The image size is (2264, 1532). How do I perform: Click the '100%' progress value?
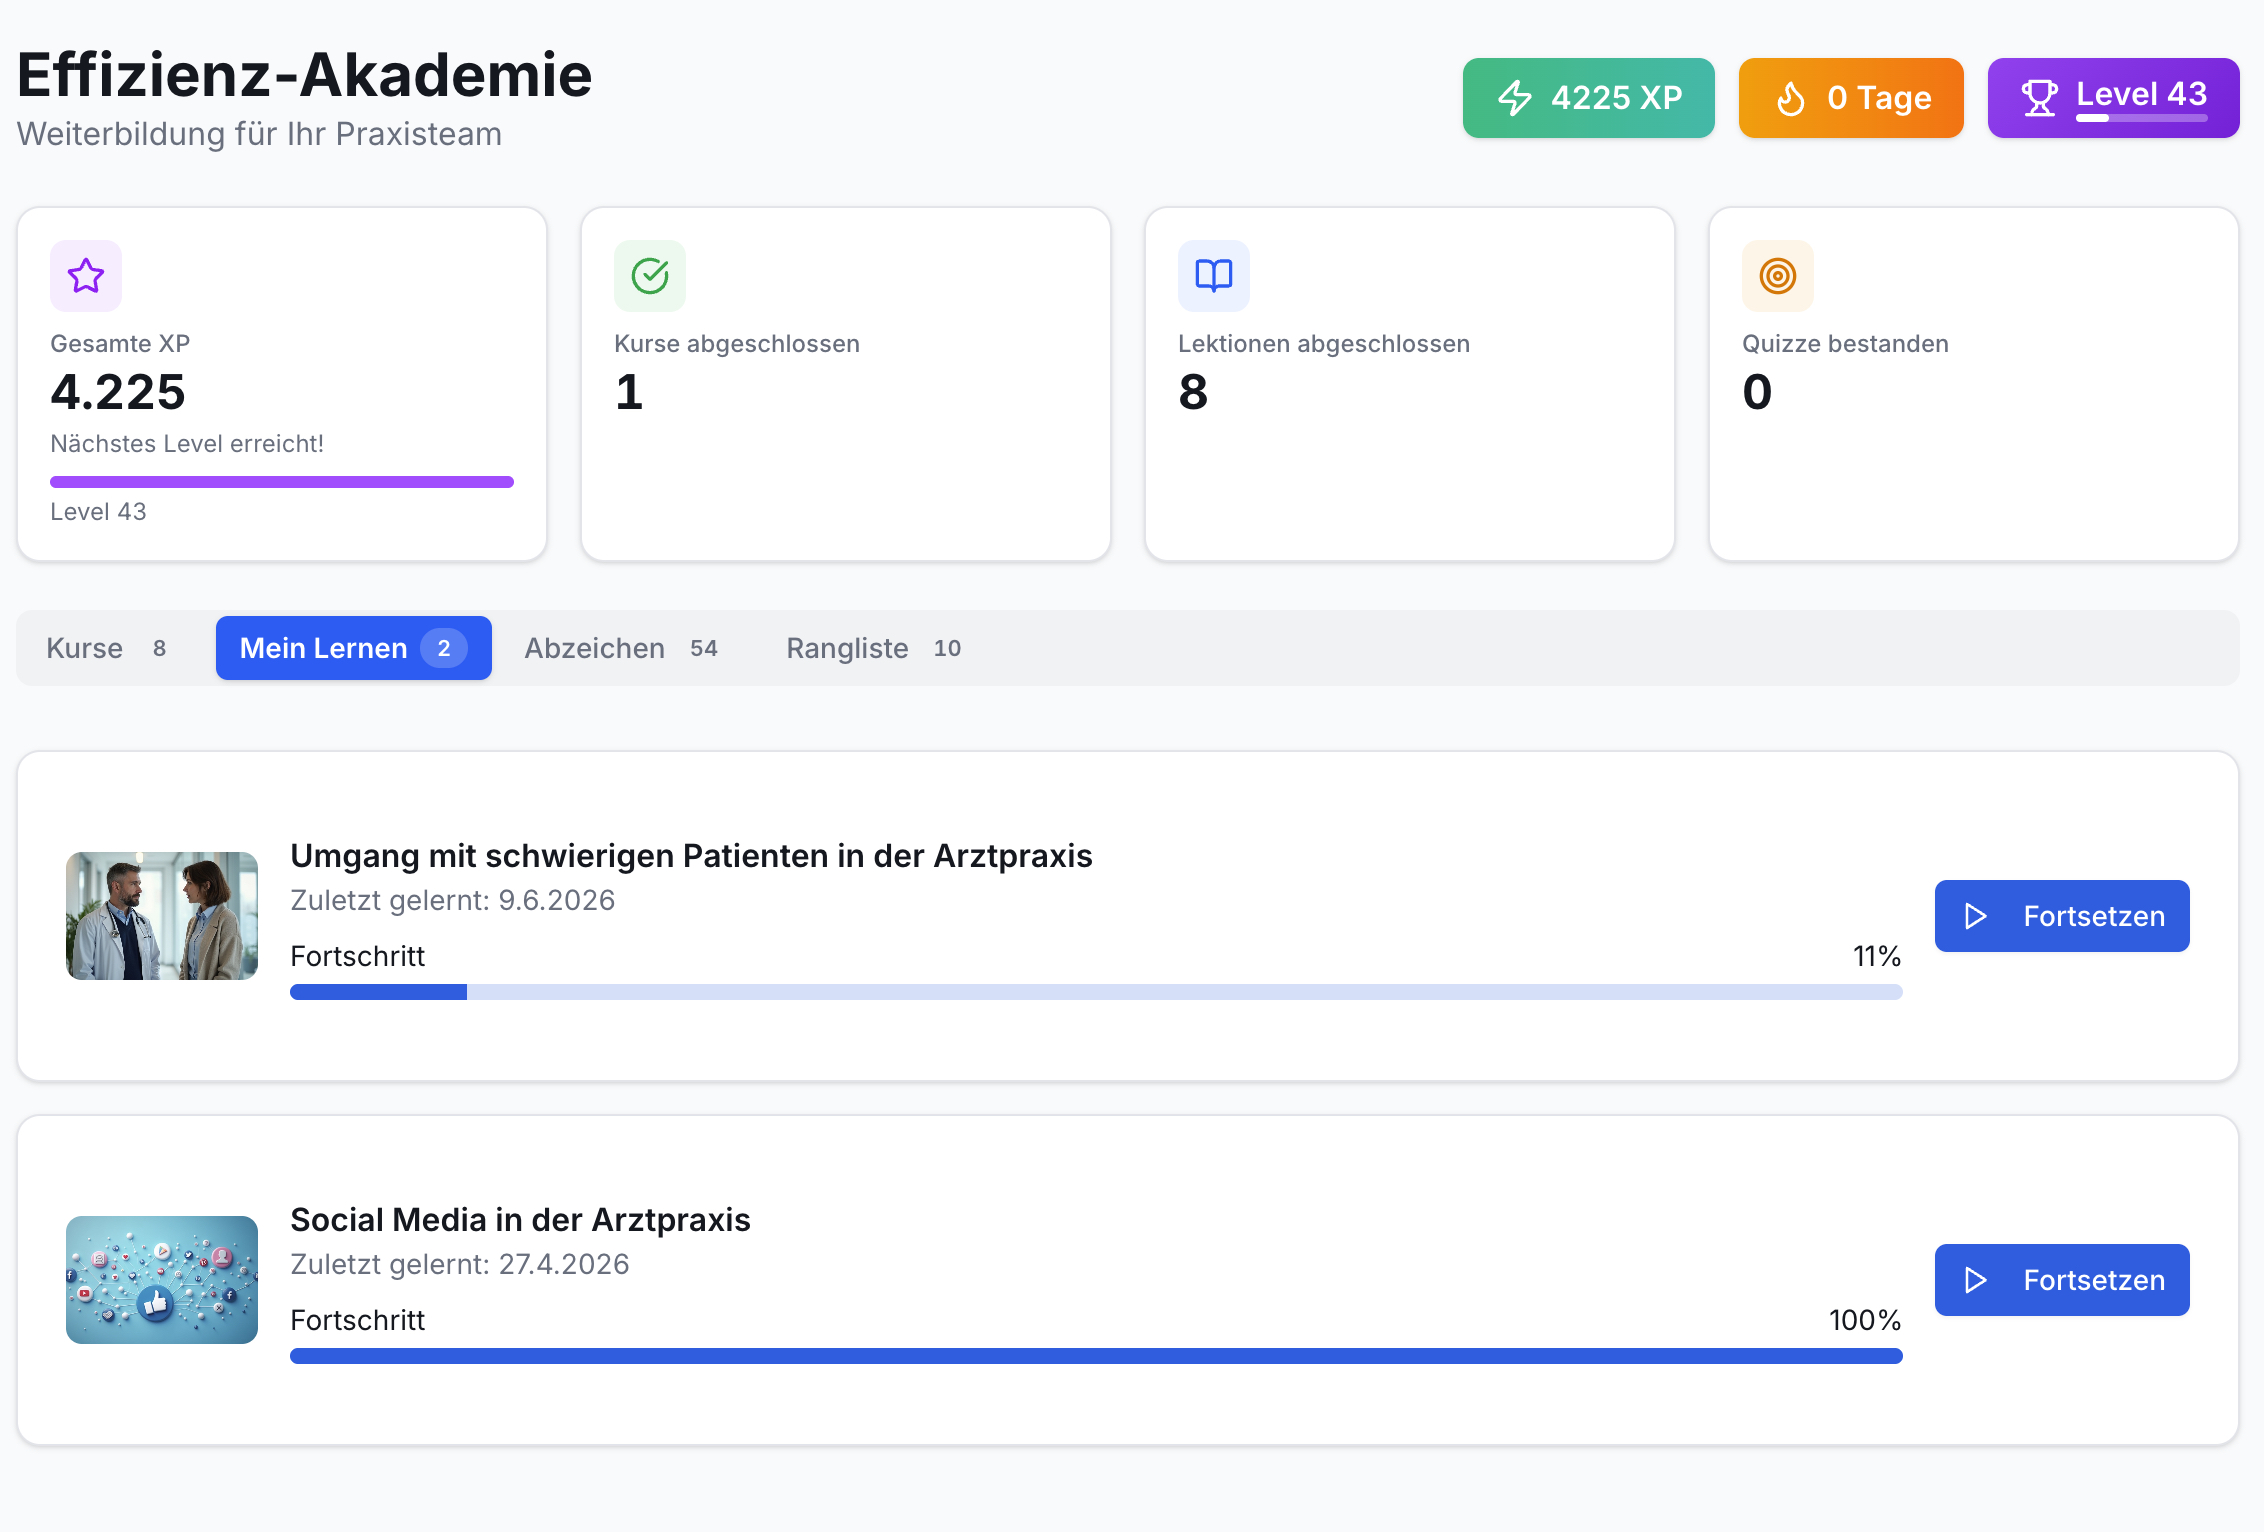click(x=1865, y=1320)
